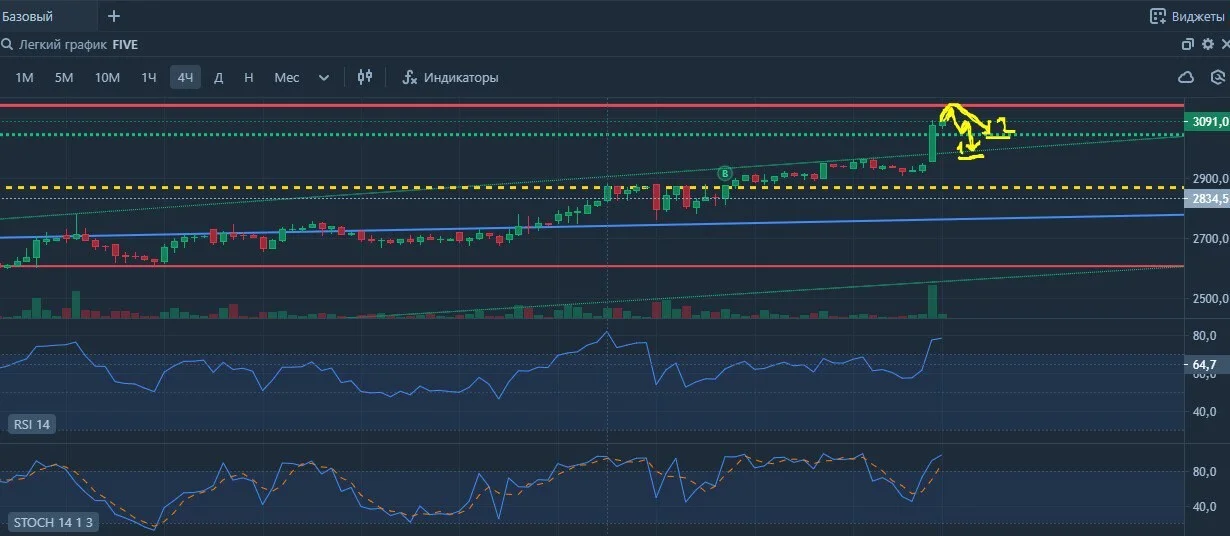Expand the additional timeframes dropdown arrow
The height and width of the screenshot is (536, 1230).
(324, 77)
